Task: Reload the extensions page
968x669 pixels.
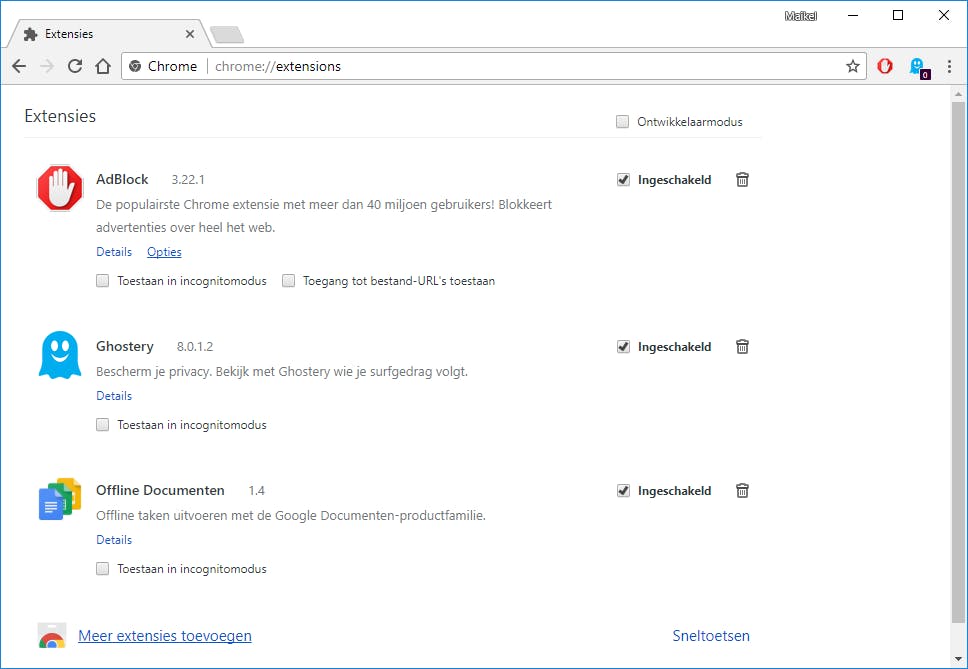Action: pos(75,66)
